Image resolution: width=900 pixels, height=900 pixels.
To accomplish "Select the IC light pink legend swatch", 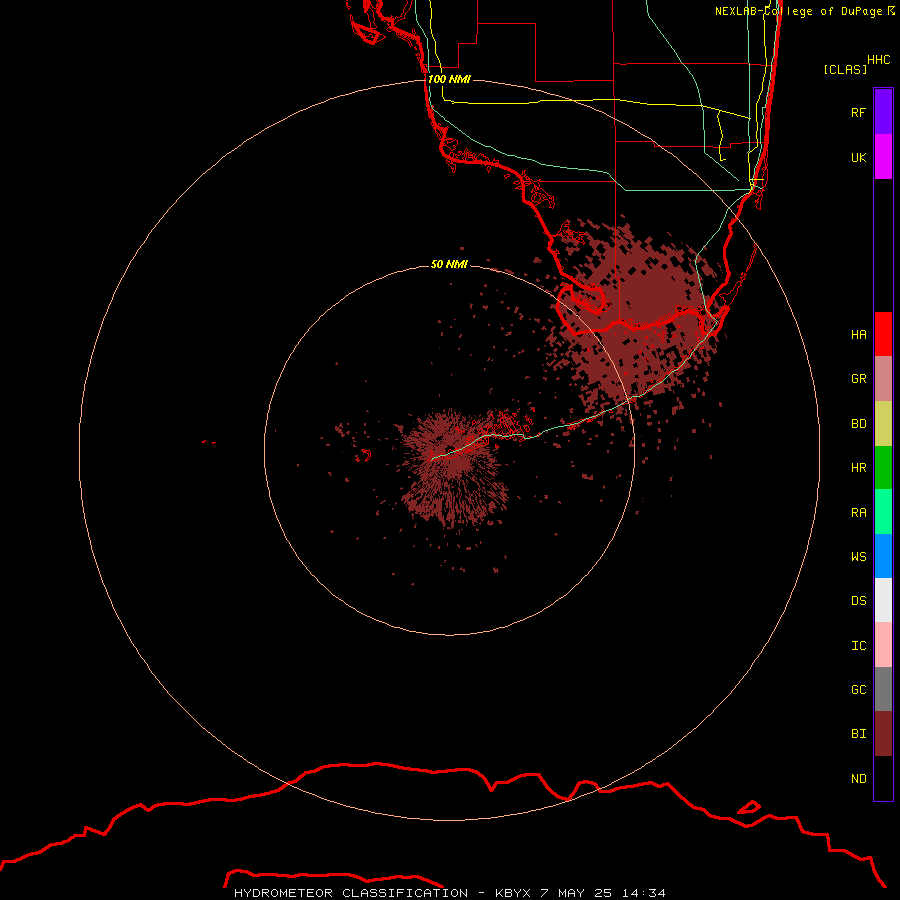I will [x=883, y=645].
